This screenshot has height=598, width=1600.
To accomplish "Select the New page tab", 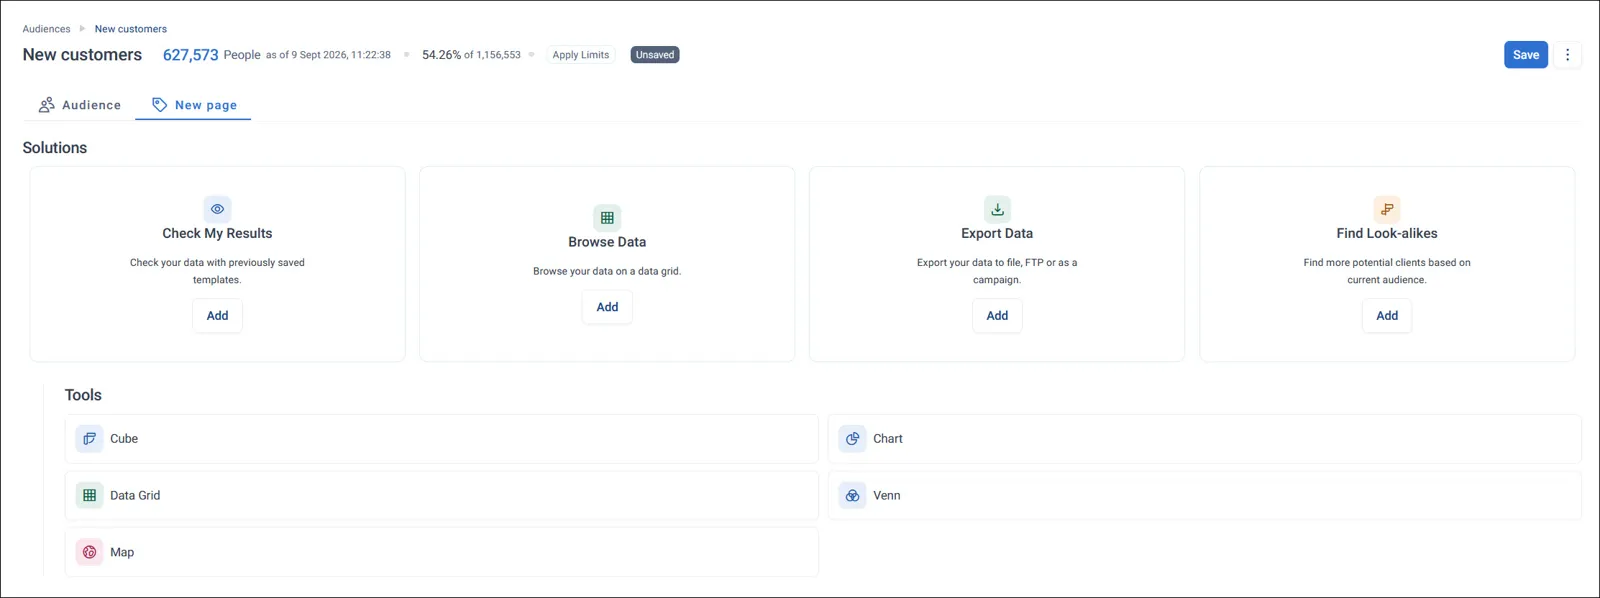I will tap(193, 105).
